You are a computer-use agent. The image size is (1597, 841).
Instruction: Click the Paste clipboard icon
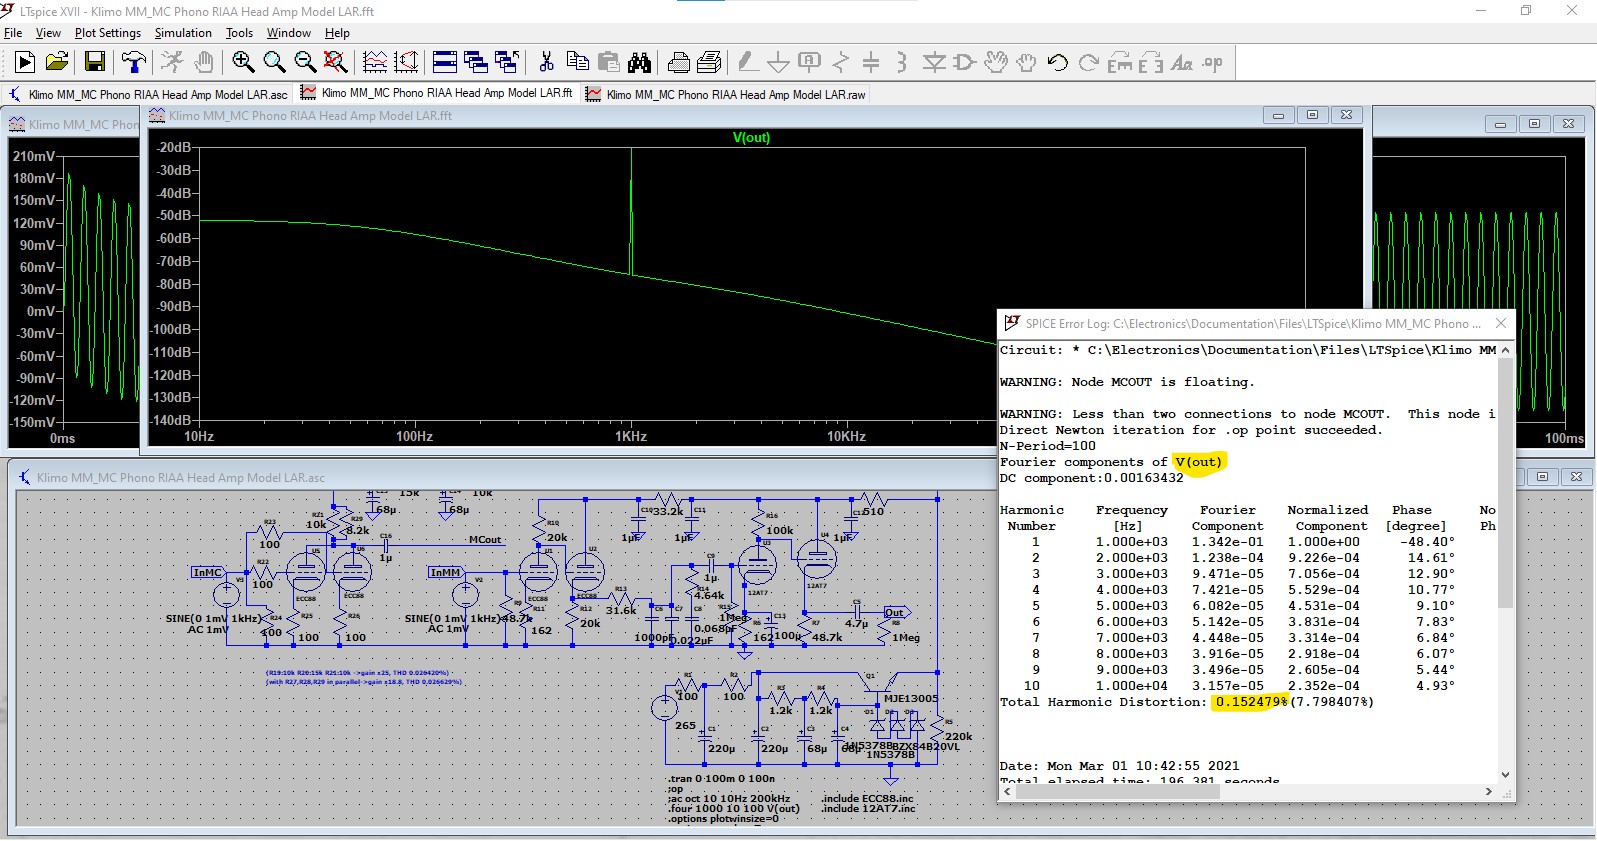(608, 63)
